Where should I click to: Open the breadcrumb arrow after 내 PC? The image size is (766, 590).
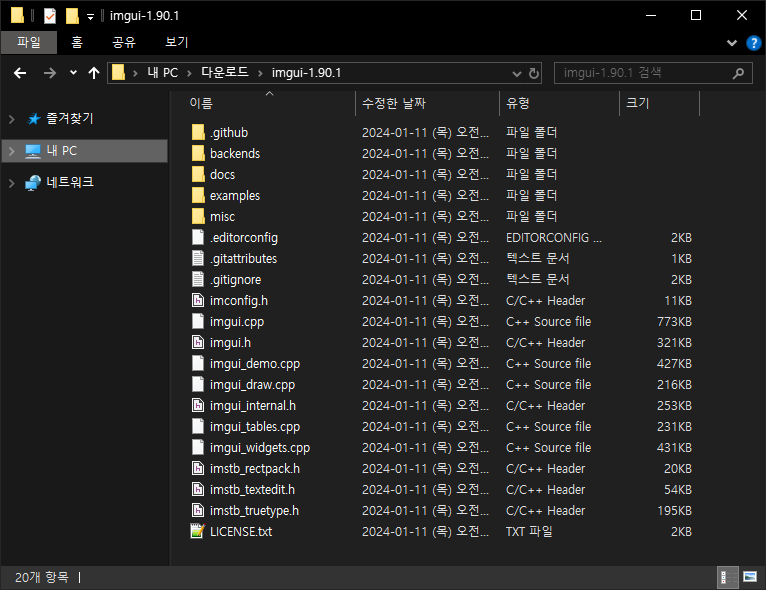point(189,73)
